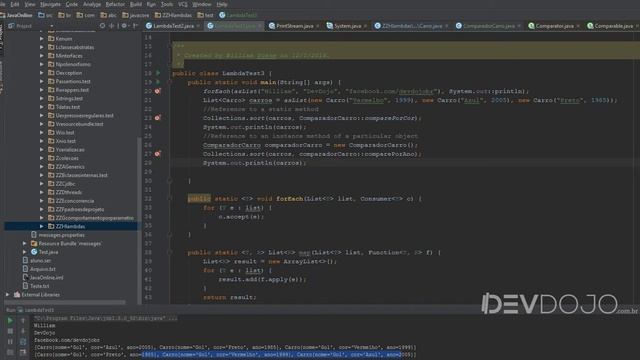The height and width of the screenshot is (360, 640).
Task: Click the src breadcrumb folder
Action: tap(45, 15)
